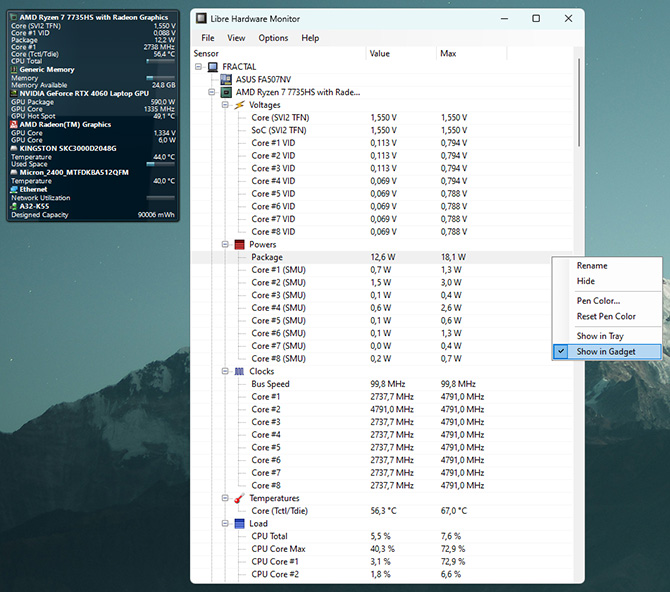This screenshot has width=670, height=592.
Task: Click the KINGSTON drive icon in gadget
Action: tap(14, 148)
